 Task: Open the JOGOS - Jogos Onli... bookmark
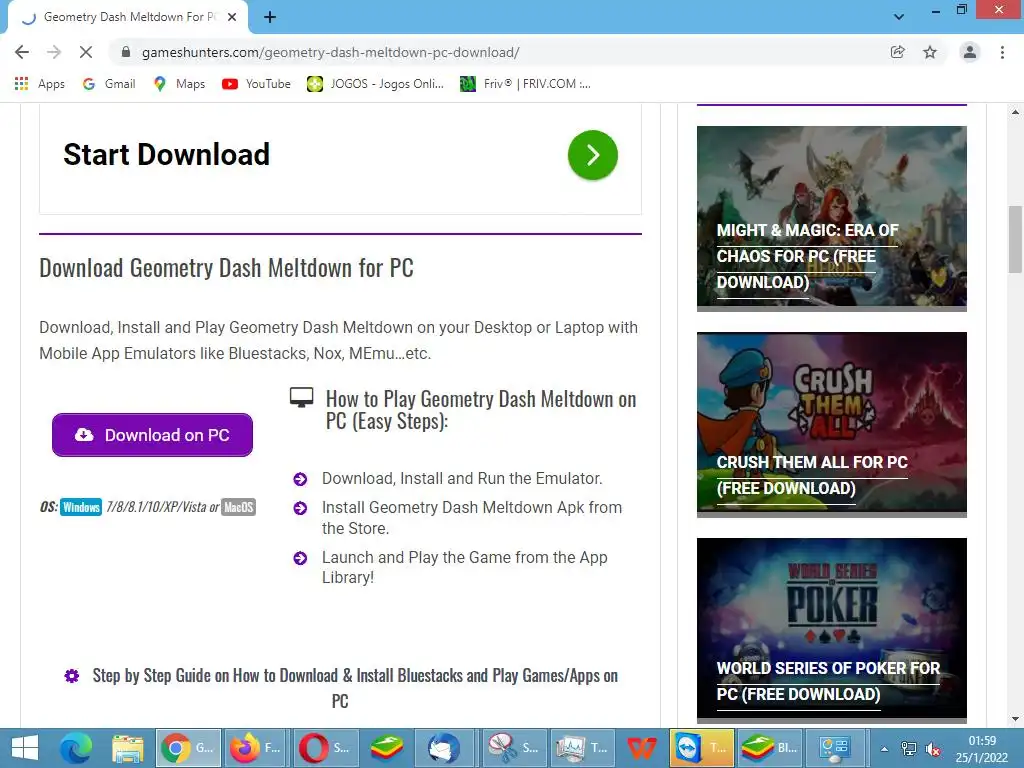(376, 84)
